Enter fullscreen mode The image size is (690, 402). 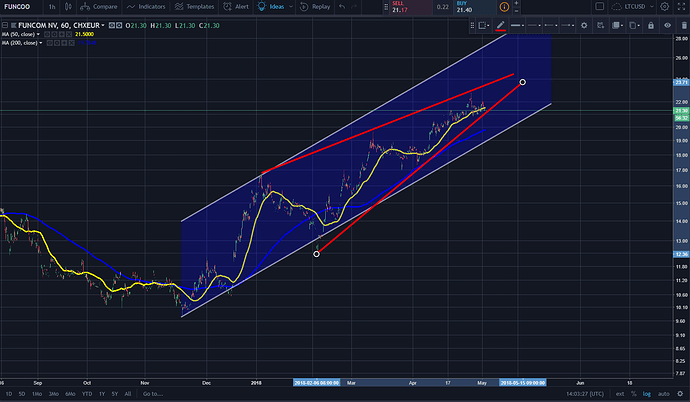681,7
